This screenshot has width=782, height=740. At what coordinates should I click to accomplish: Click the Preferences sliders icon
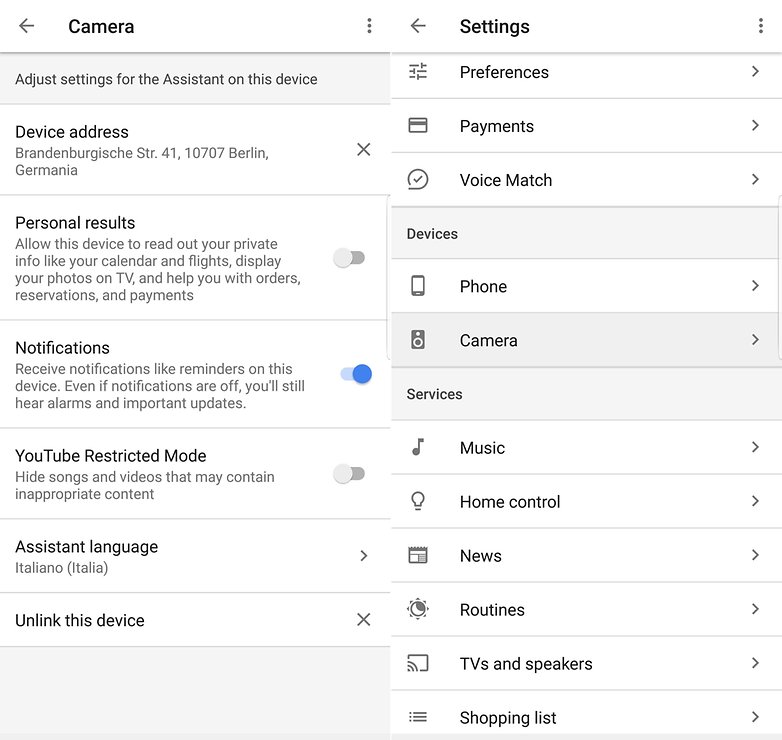(x=418, y=72)
